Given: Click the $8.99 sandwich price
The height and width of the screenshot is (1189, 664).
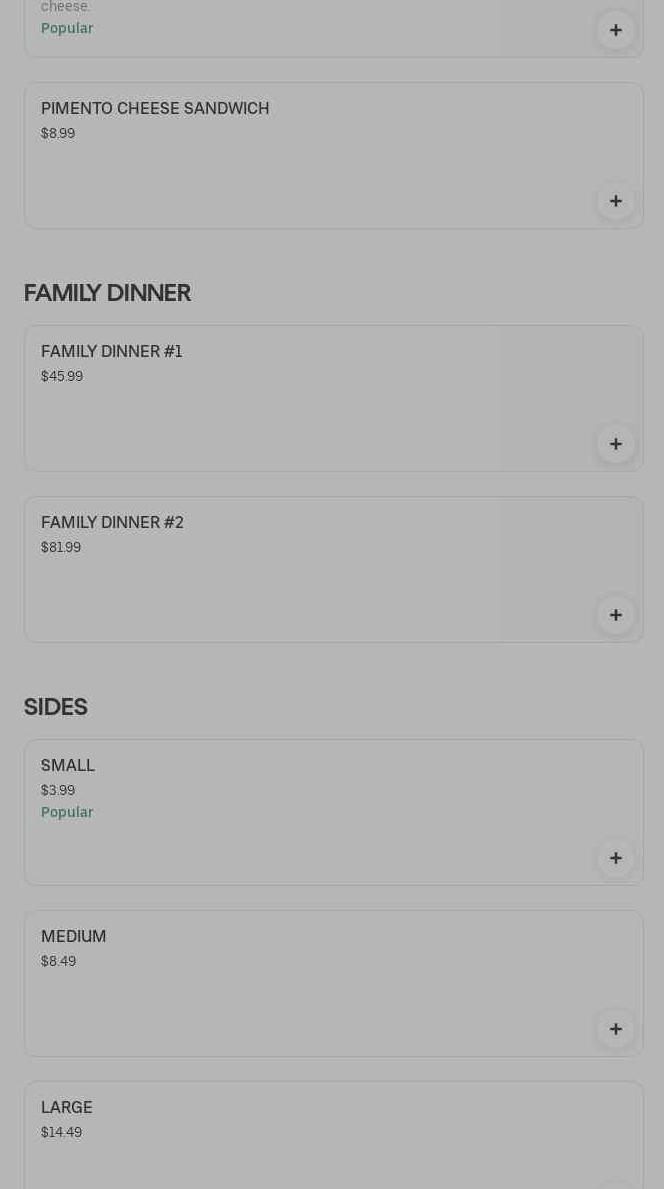Looking at the screenshot, I should [x=58, y=133].
